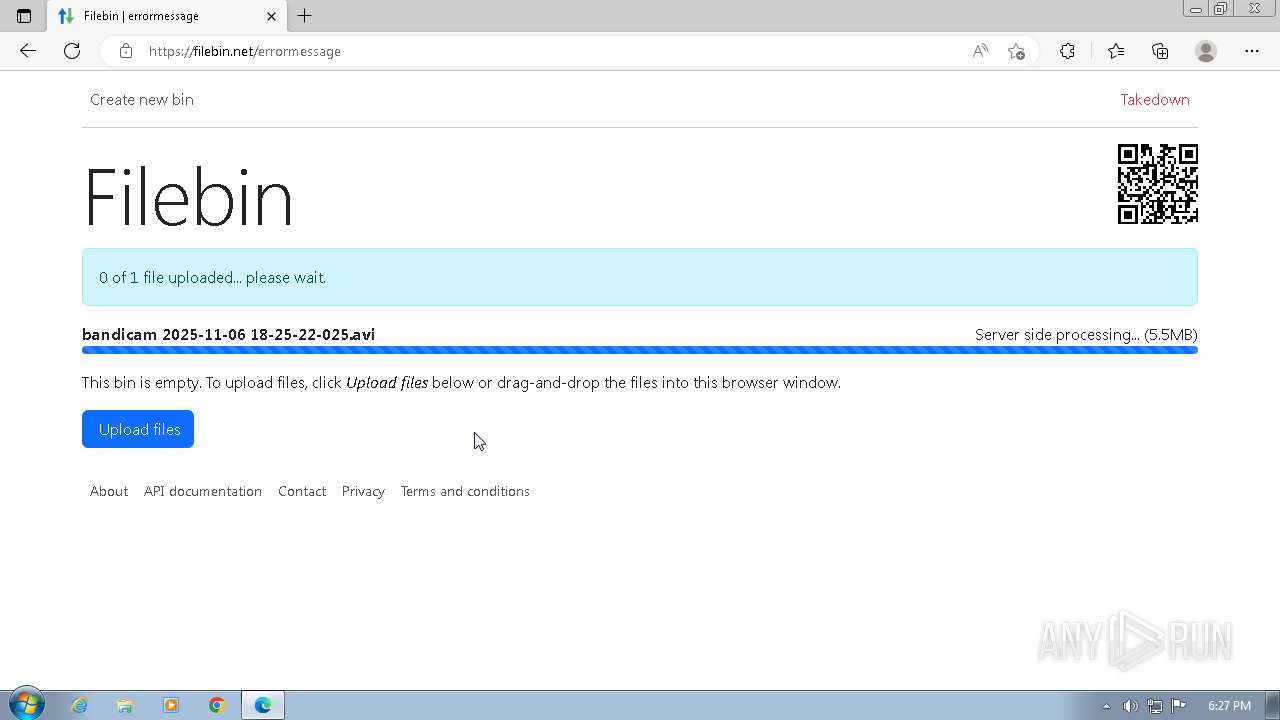Image resolution: width=1280 pixels, height=720 pixels.
Task: Open tab actions menu icon
Action: tap(24, 16)
